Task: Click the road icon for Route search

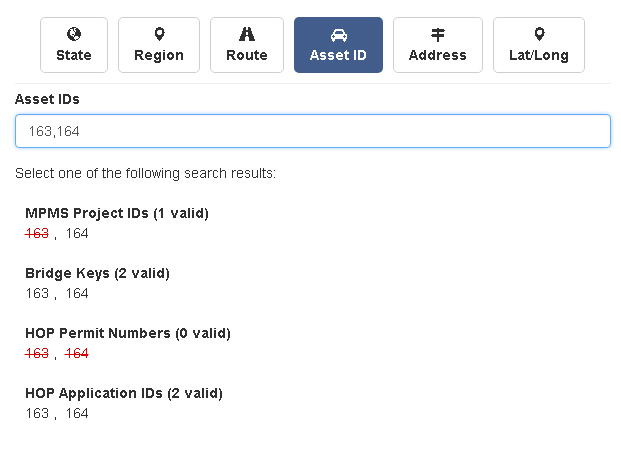Action: point(247,35)
